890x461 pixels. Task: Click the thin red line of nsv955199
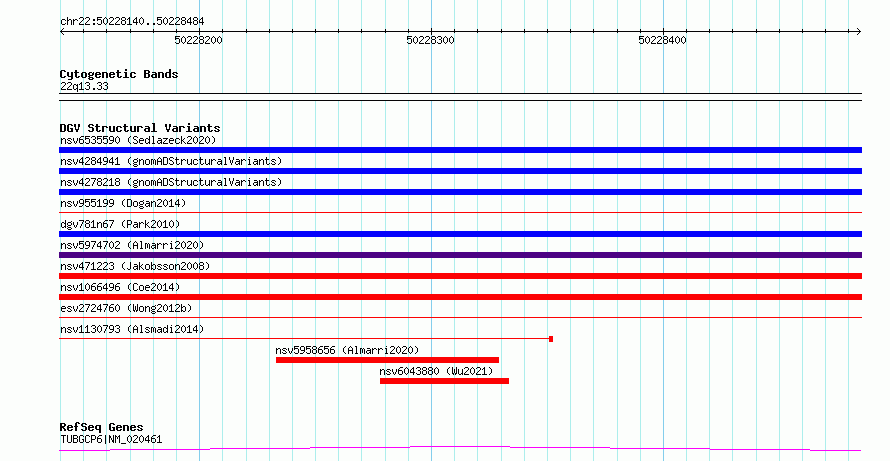tap(460, 212)
